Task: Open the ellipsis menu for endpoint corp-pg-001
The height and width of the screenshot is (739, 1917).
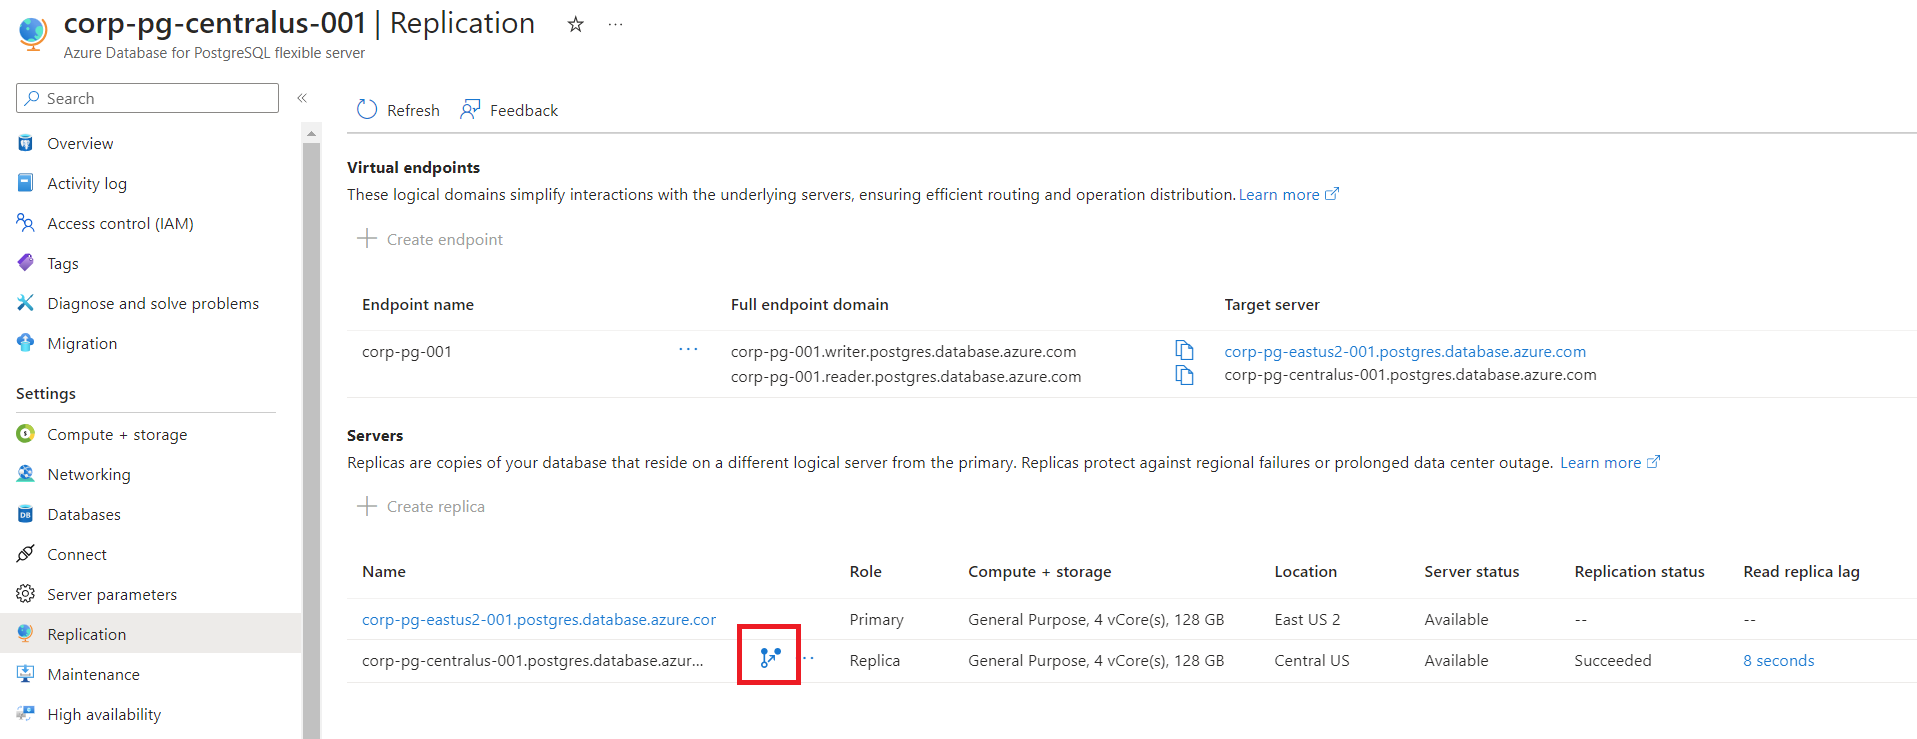Action: coord(688,349)
